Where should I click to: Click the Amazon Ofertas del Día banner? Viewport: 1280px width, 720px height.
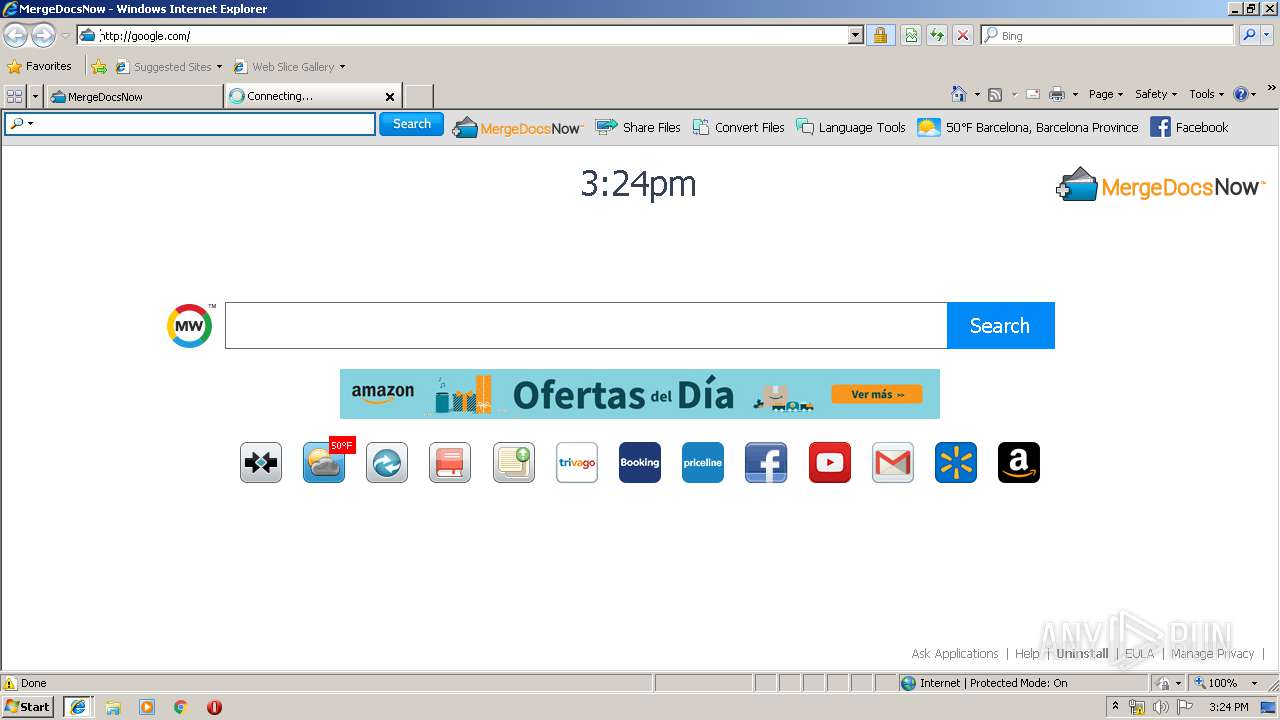click(x=640, y=394)
